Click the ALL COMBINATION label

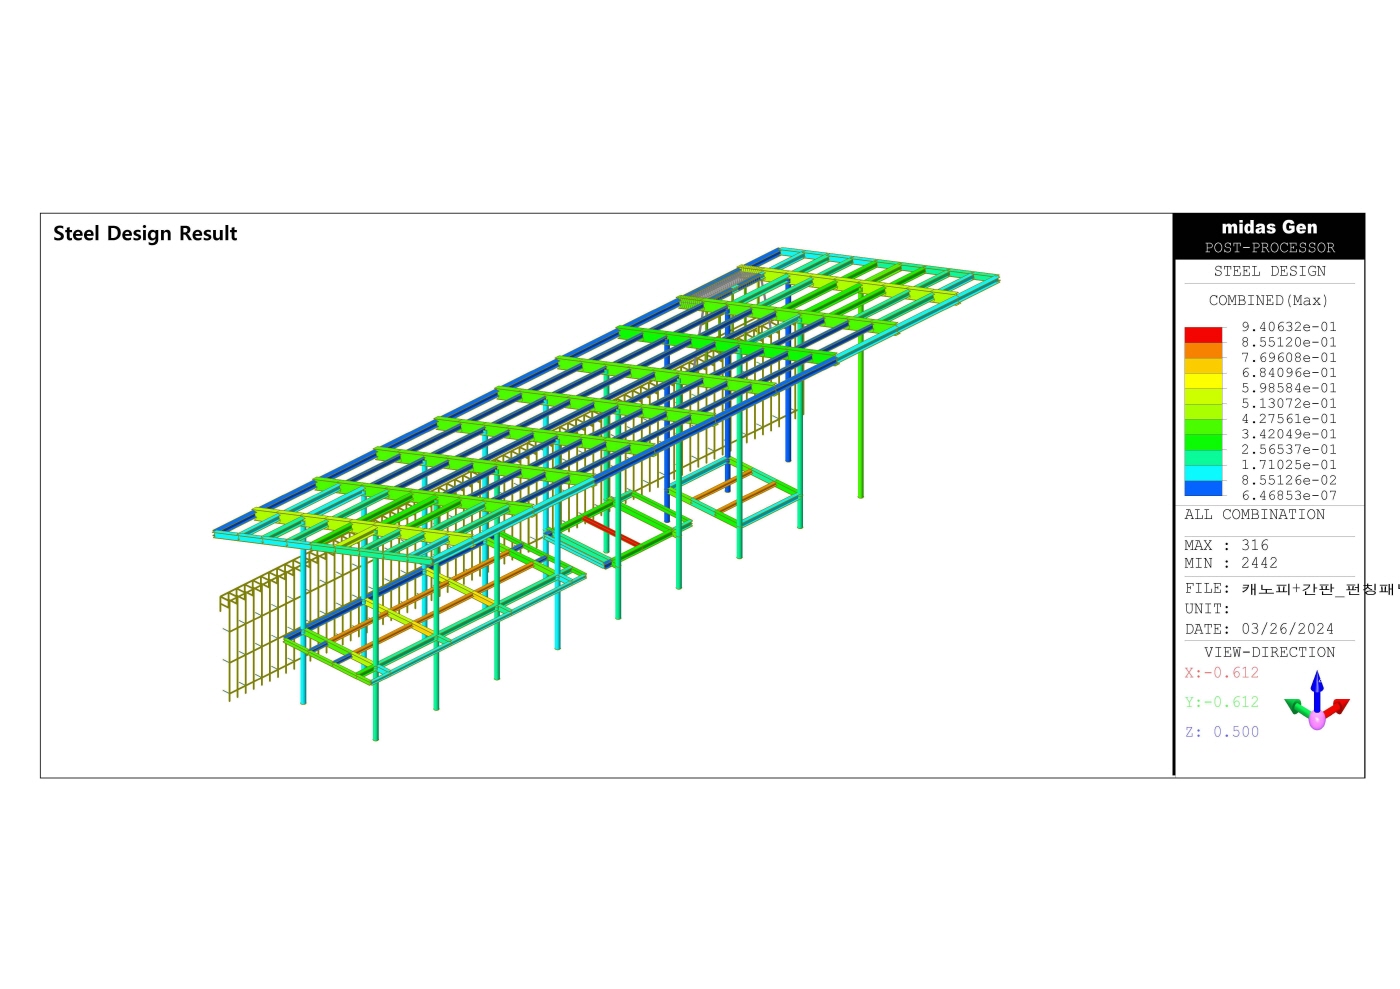pos(1254,514)
